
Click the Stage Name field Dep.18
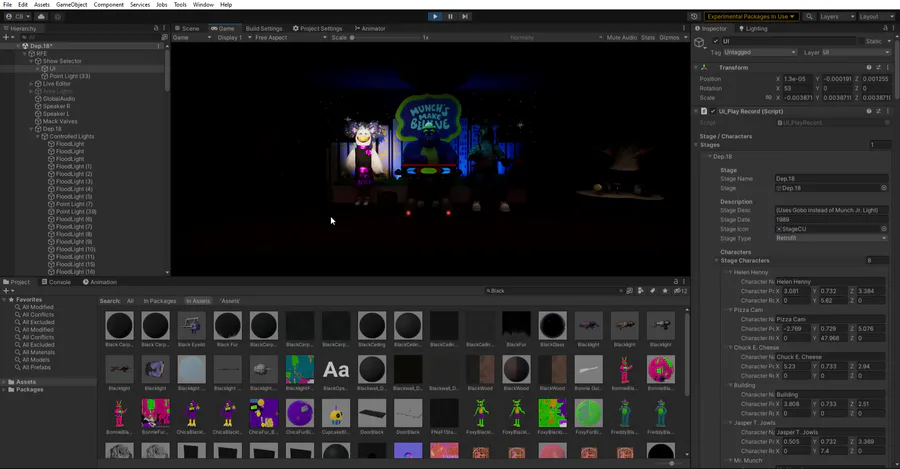[832, 179]
